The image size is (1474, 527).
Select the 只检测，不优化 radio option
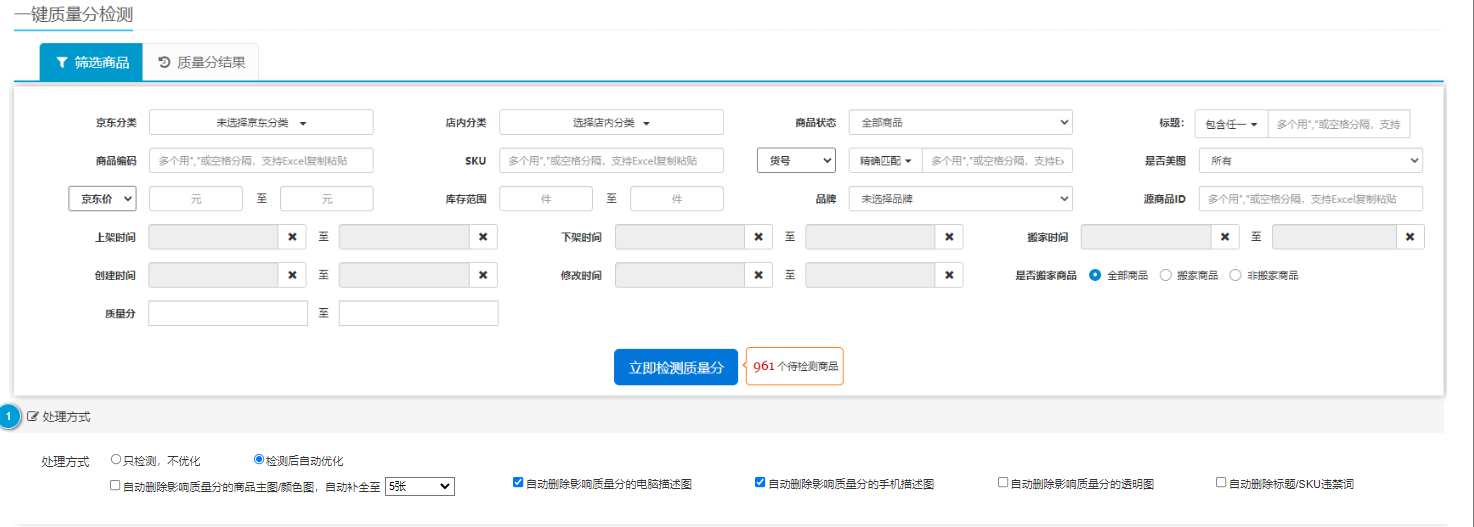(x=116, y=460)
